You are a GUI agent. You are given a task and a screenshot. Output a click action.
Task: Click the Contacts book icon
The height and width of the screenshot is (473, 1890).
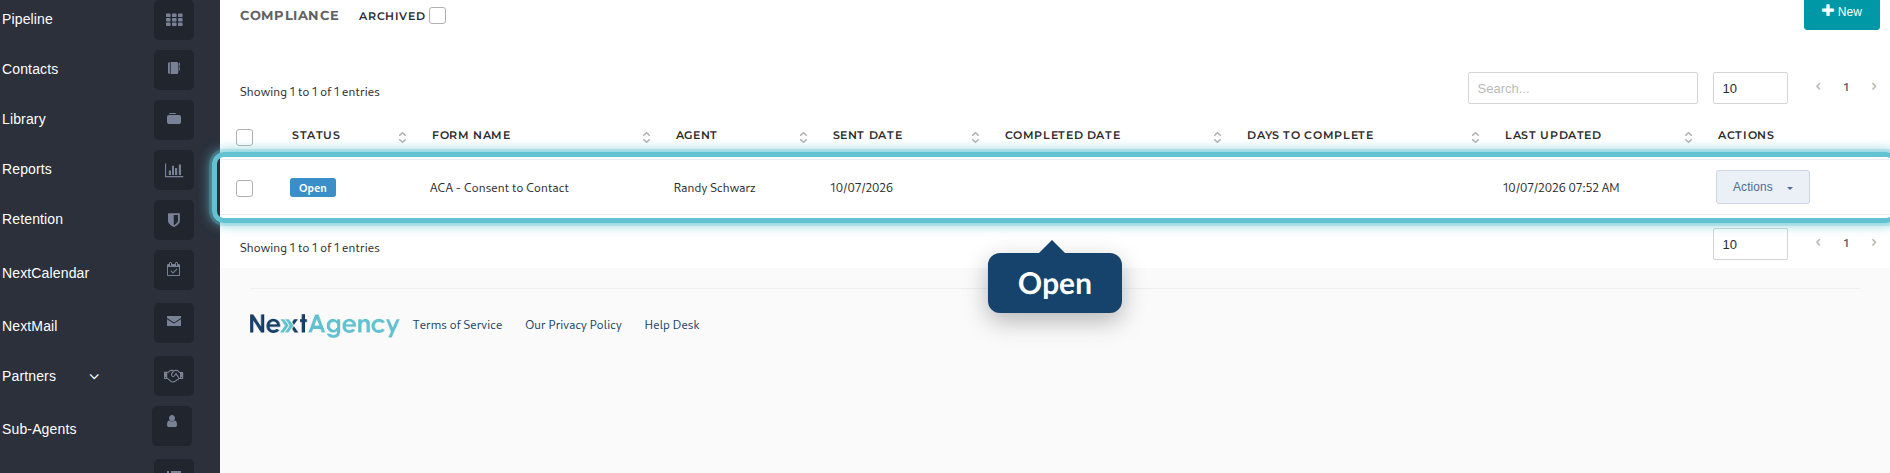tap(174, 69)
